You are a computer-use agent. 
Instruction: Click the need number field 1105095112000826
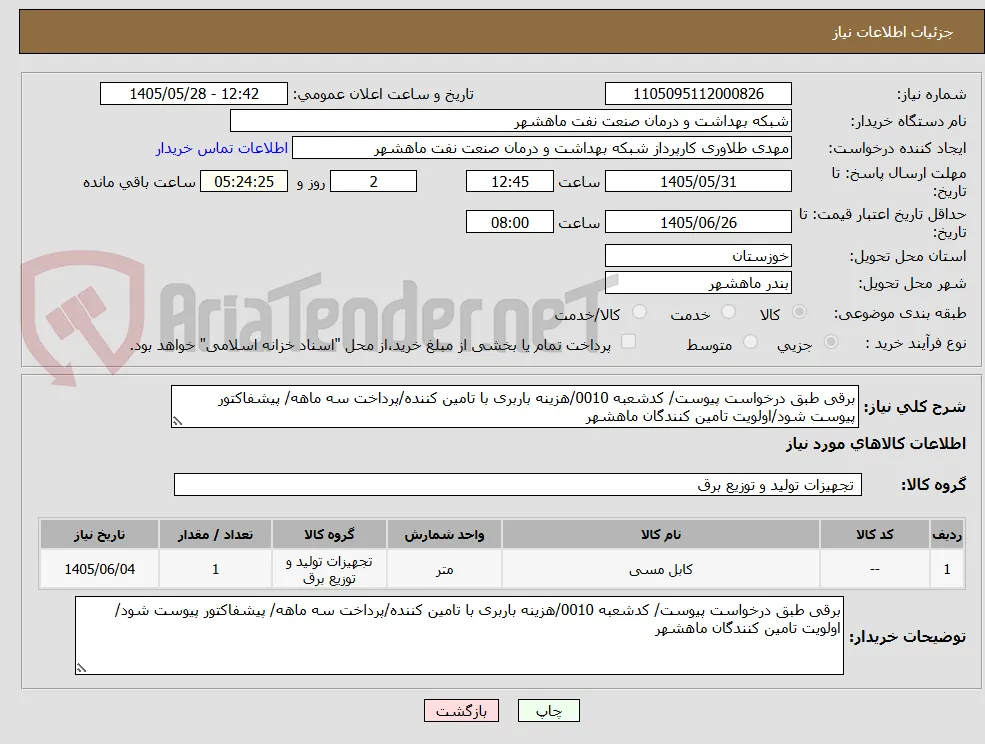(x=698, y=94)
